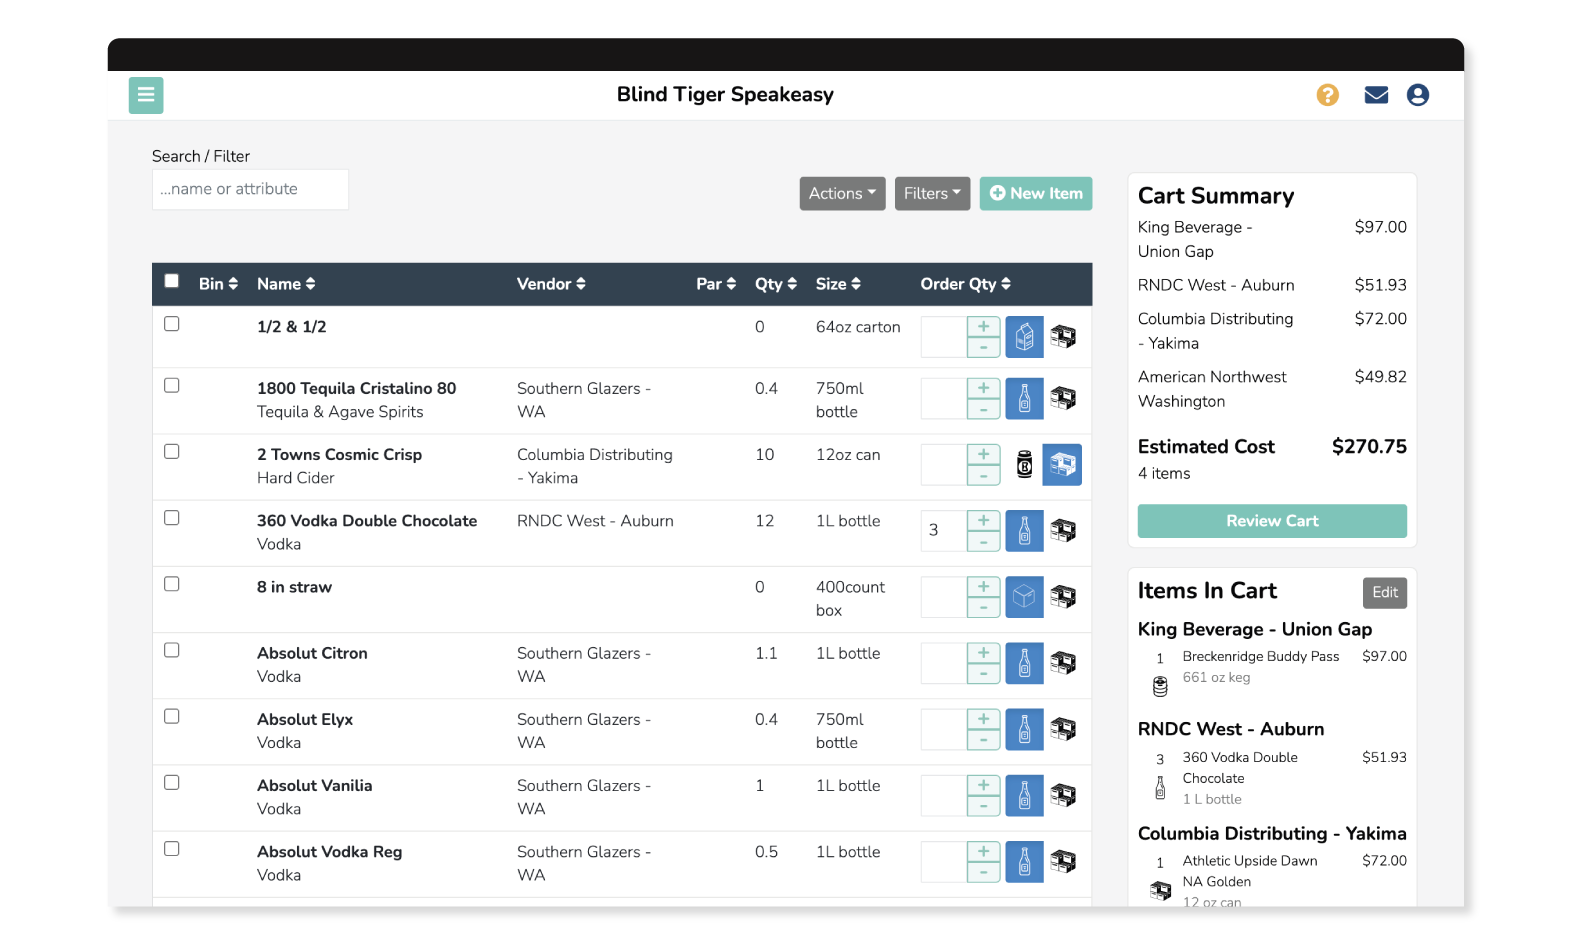Open the user profile icon
Image resolution: width=1572 pixels, height=945 pixels.
1417,95
